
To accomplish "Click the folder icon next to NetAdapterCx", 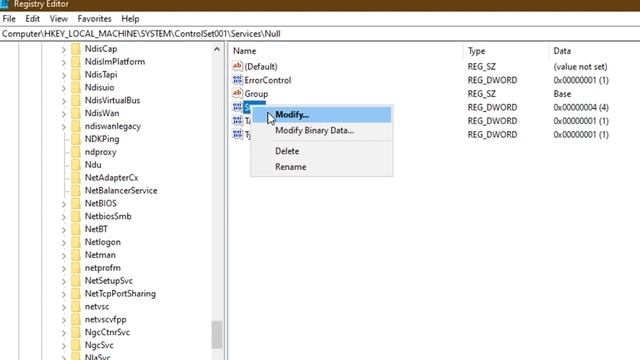I will 76,178.
